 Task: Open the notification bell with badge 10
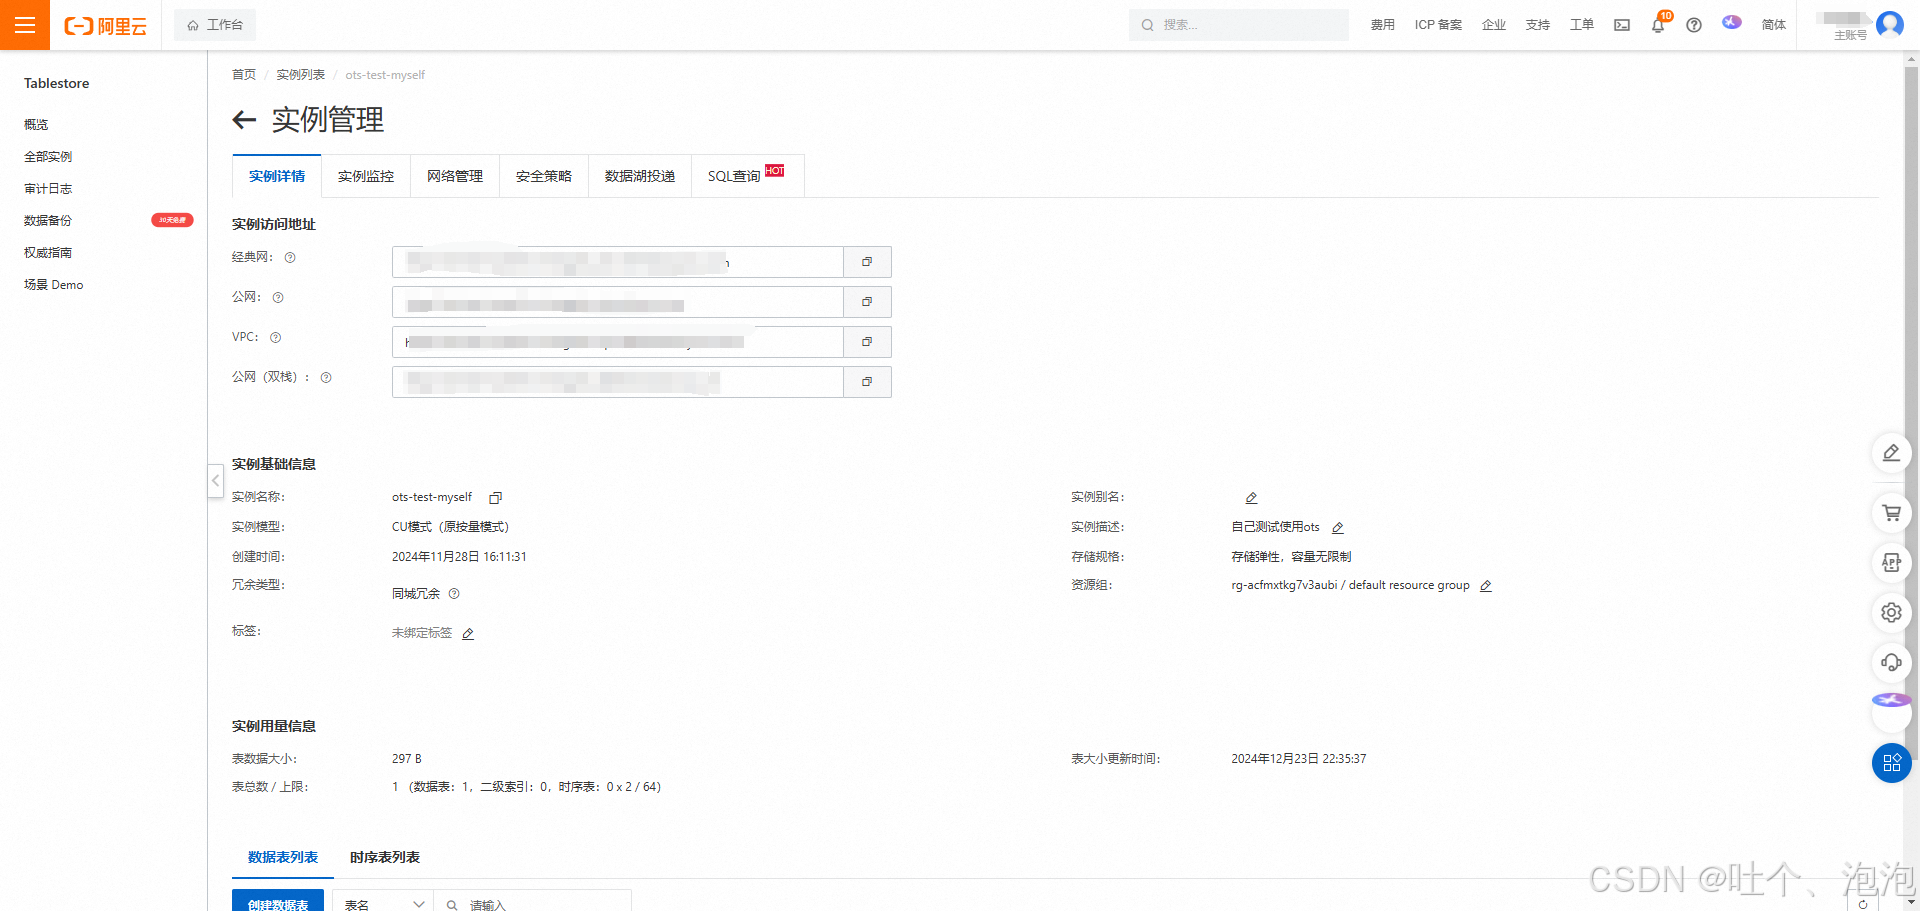(x=1658, y=25)
